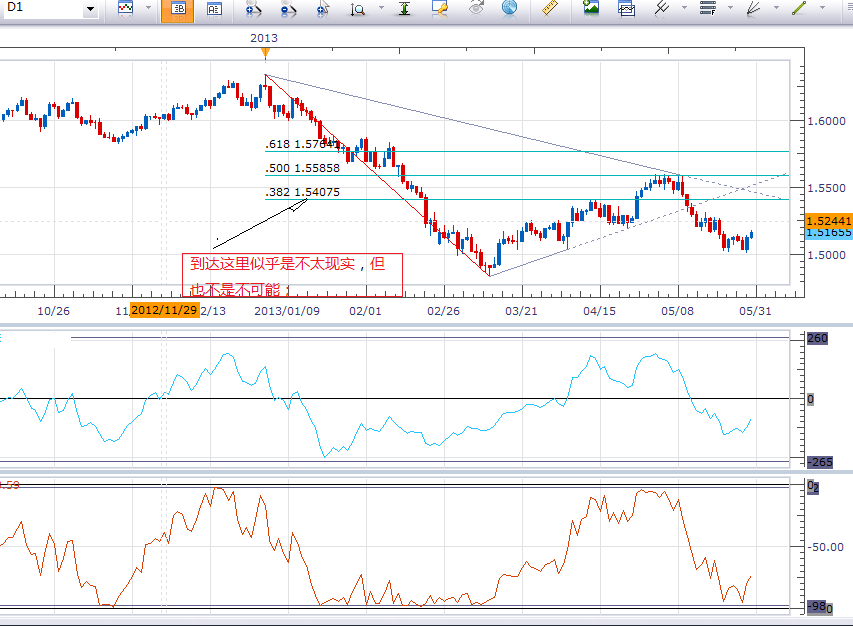Select the ruler measurement tool
The image size is (853, 626).
pos(550,8)
